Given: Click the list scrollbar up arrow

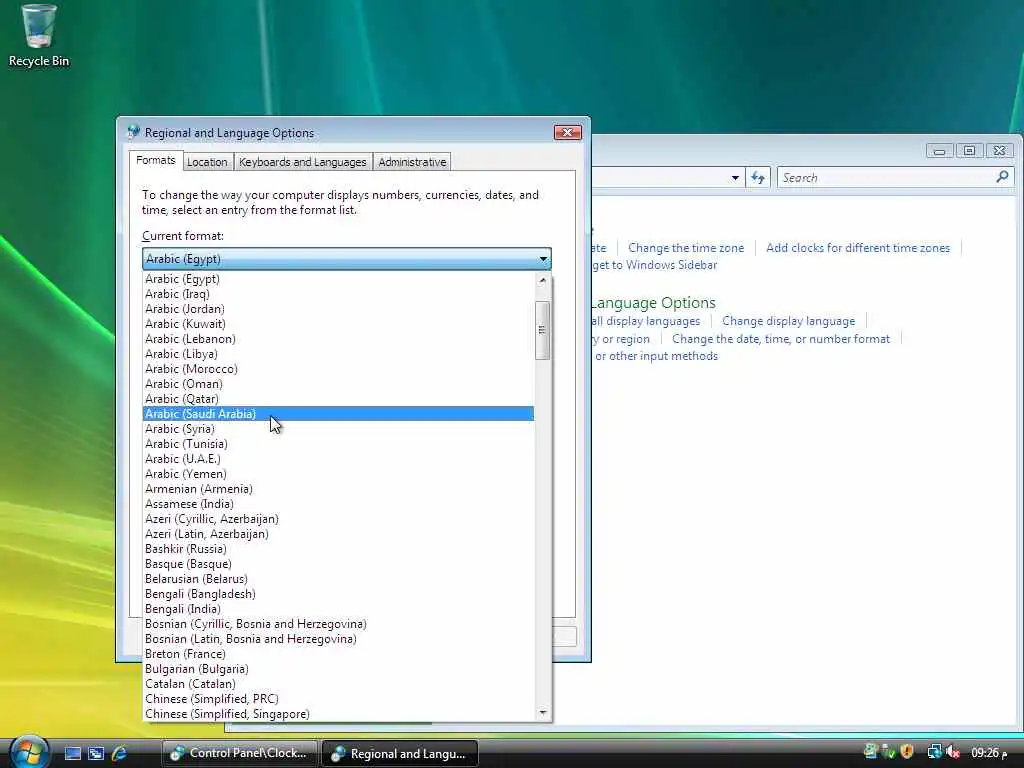Looking at the screenshot, I should (x=543, y=280).
